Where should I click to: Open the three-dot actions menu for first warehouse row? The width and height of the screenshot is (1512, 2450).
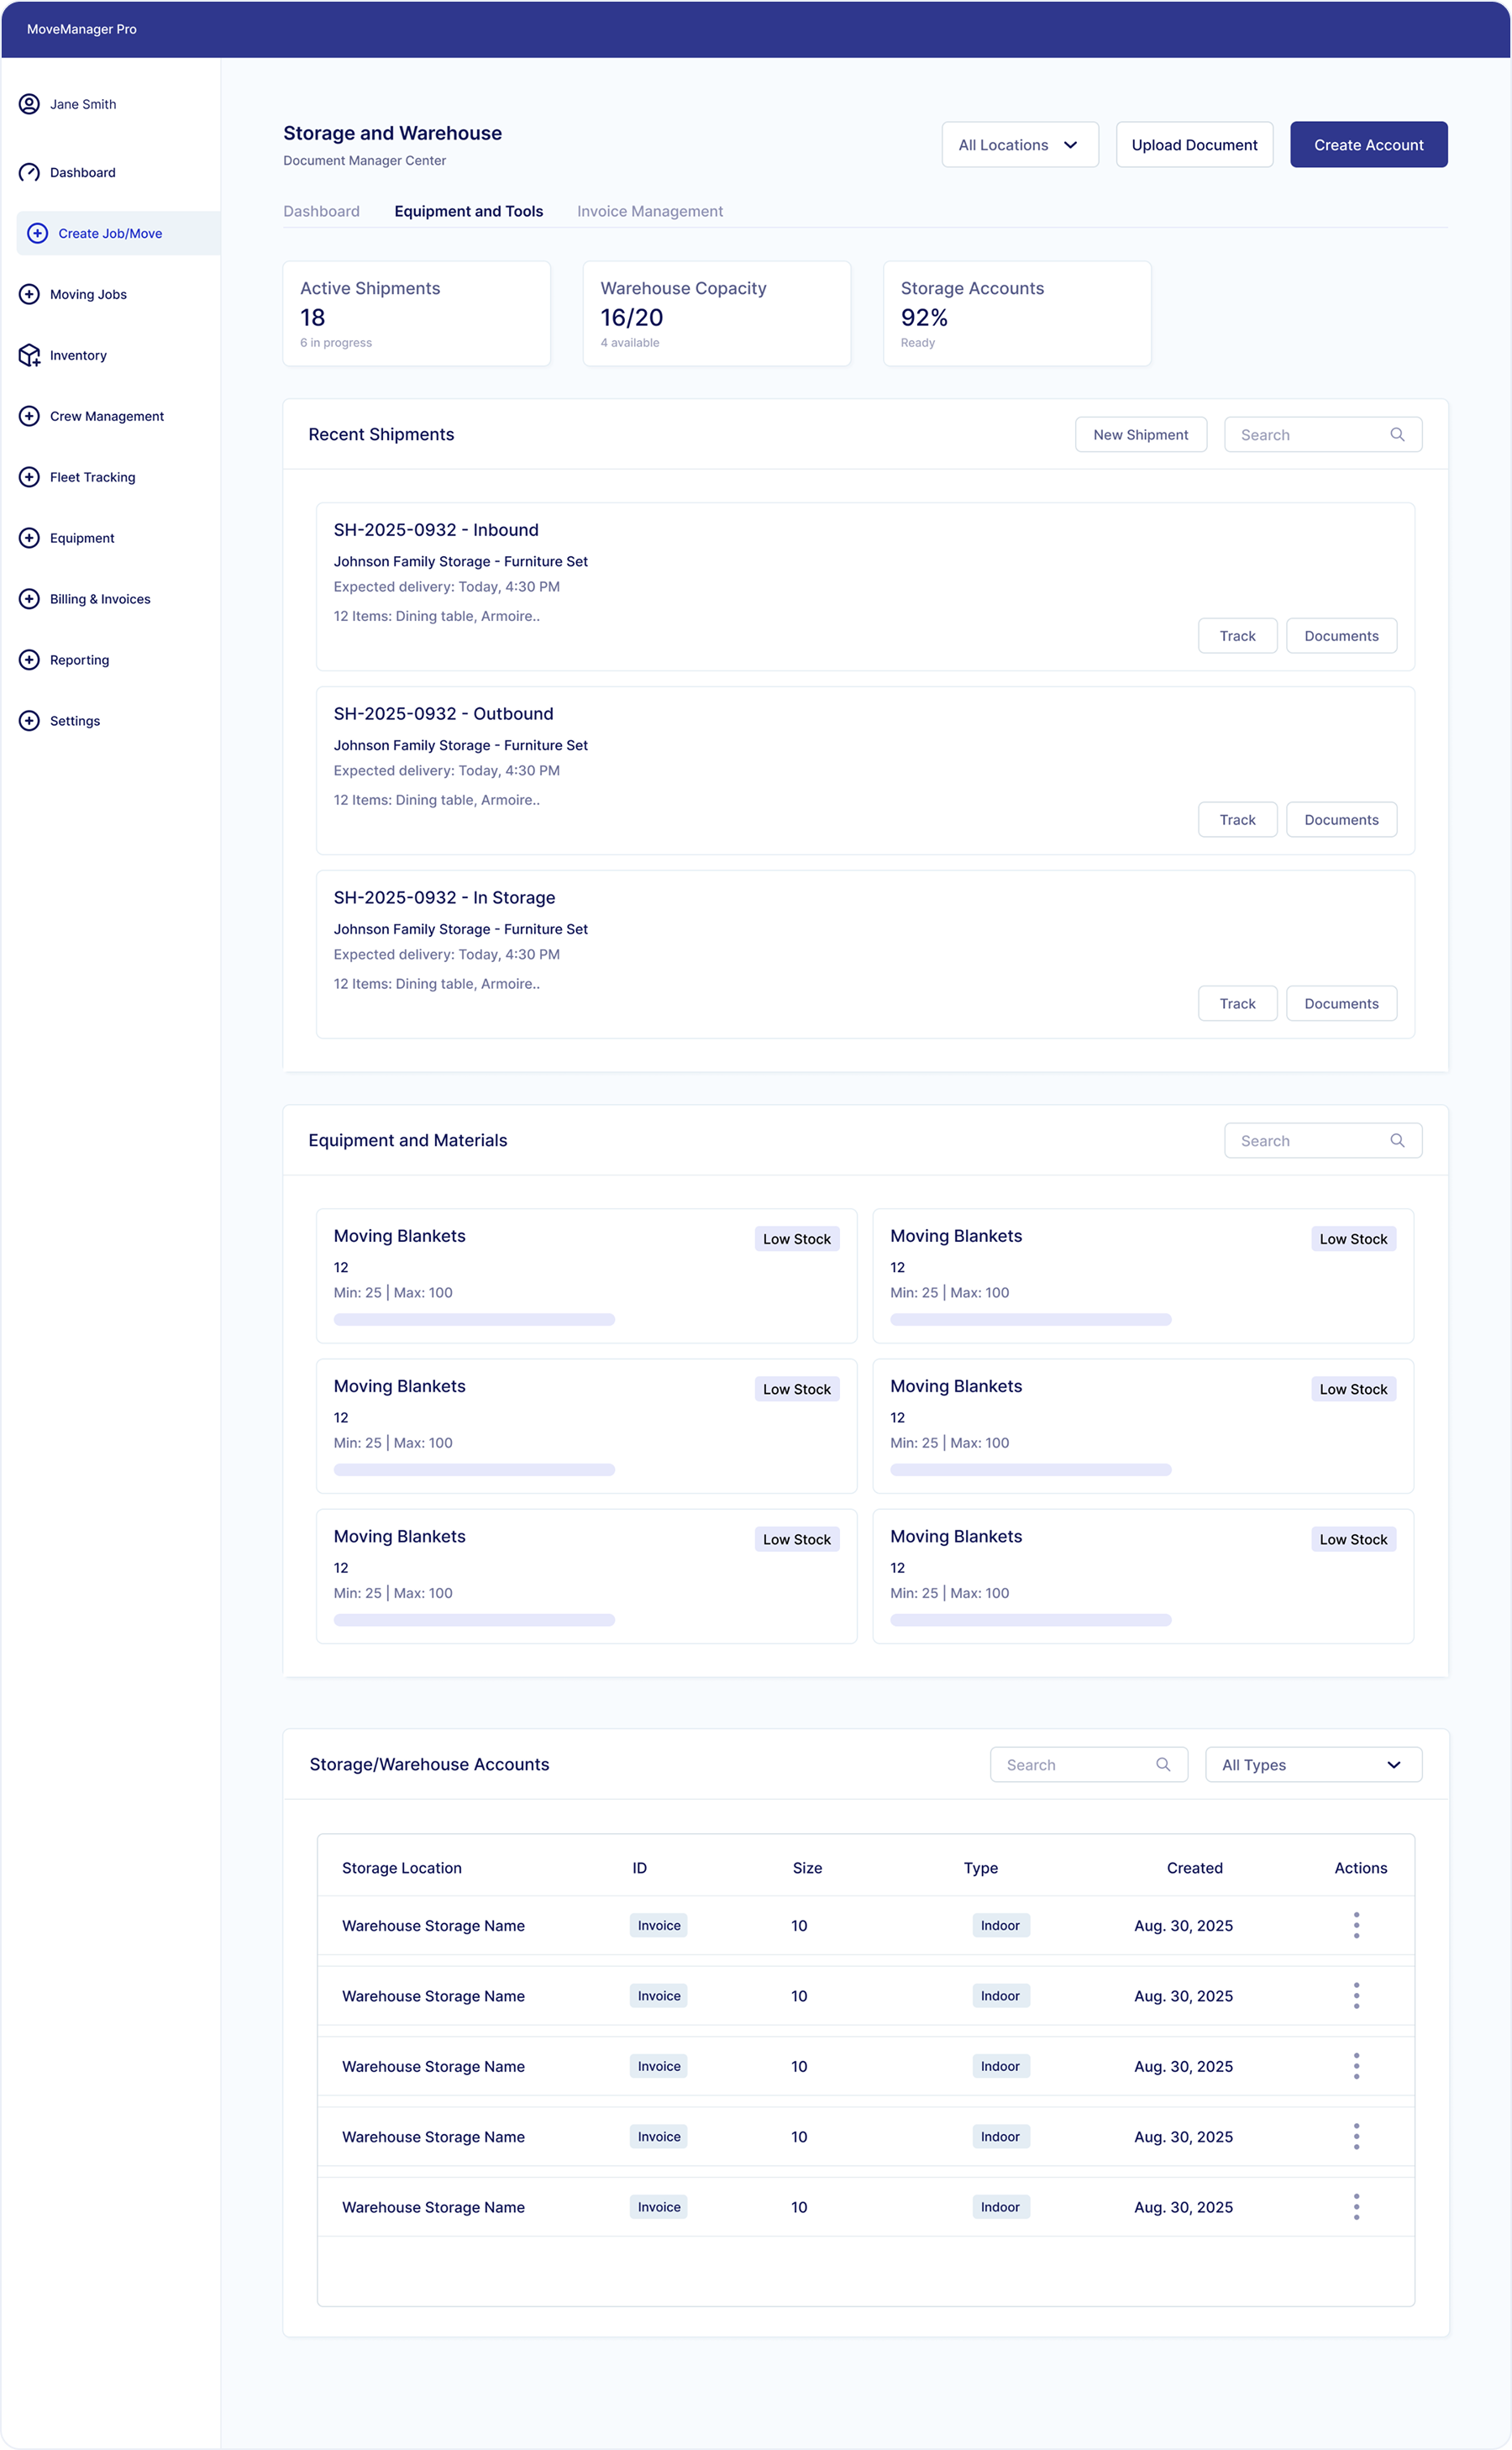click(x=1355, y=1925)
